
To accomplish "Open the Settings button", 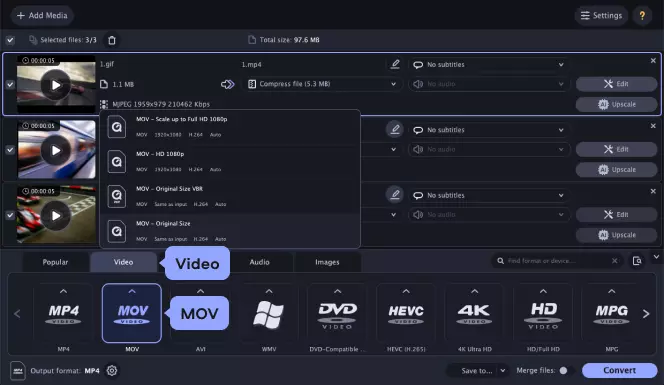I will (x=601, y=16).
